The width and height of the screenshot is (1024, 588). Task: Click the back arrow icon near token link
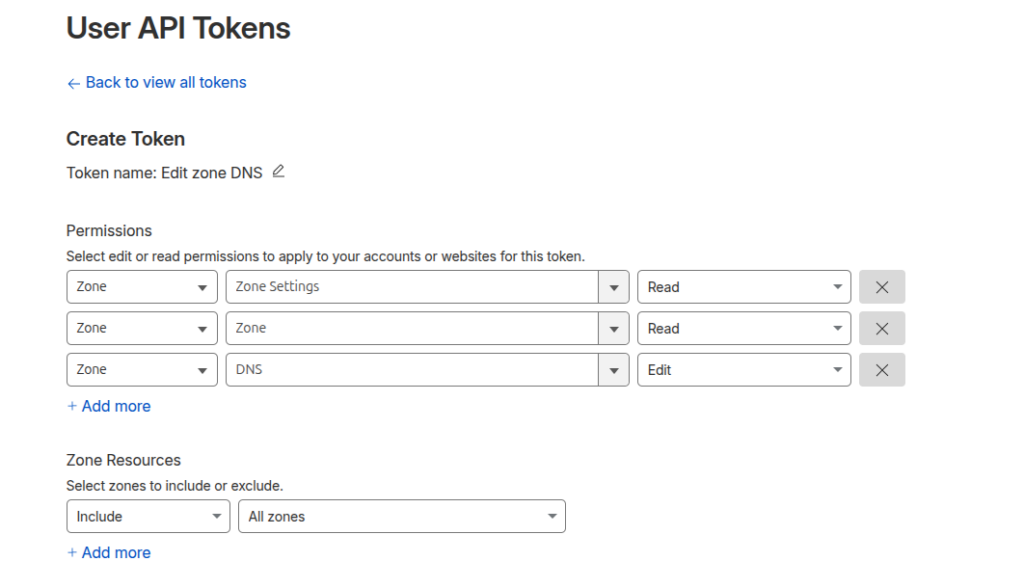coord(73,84)
